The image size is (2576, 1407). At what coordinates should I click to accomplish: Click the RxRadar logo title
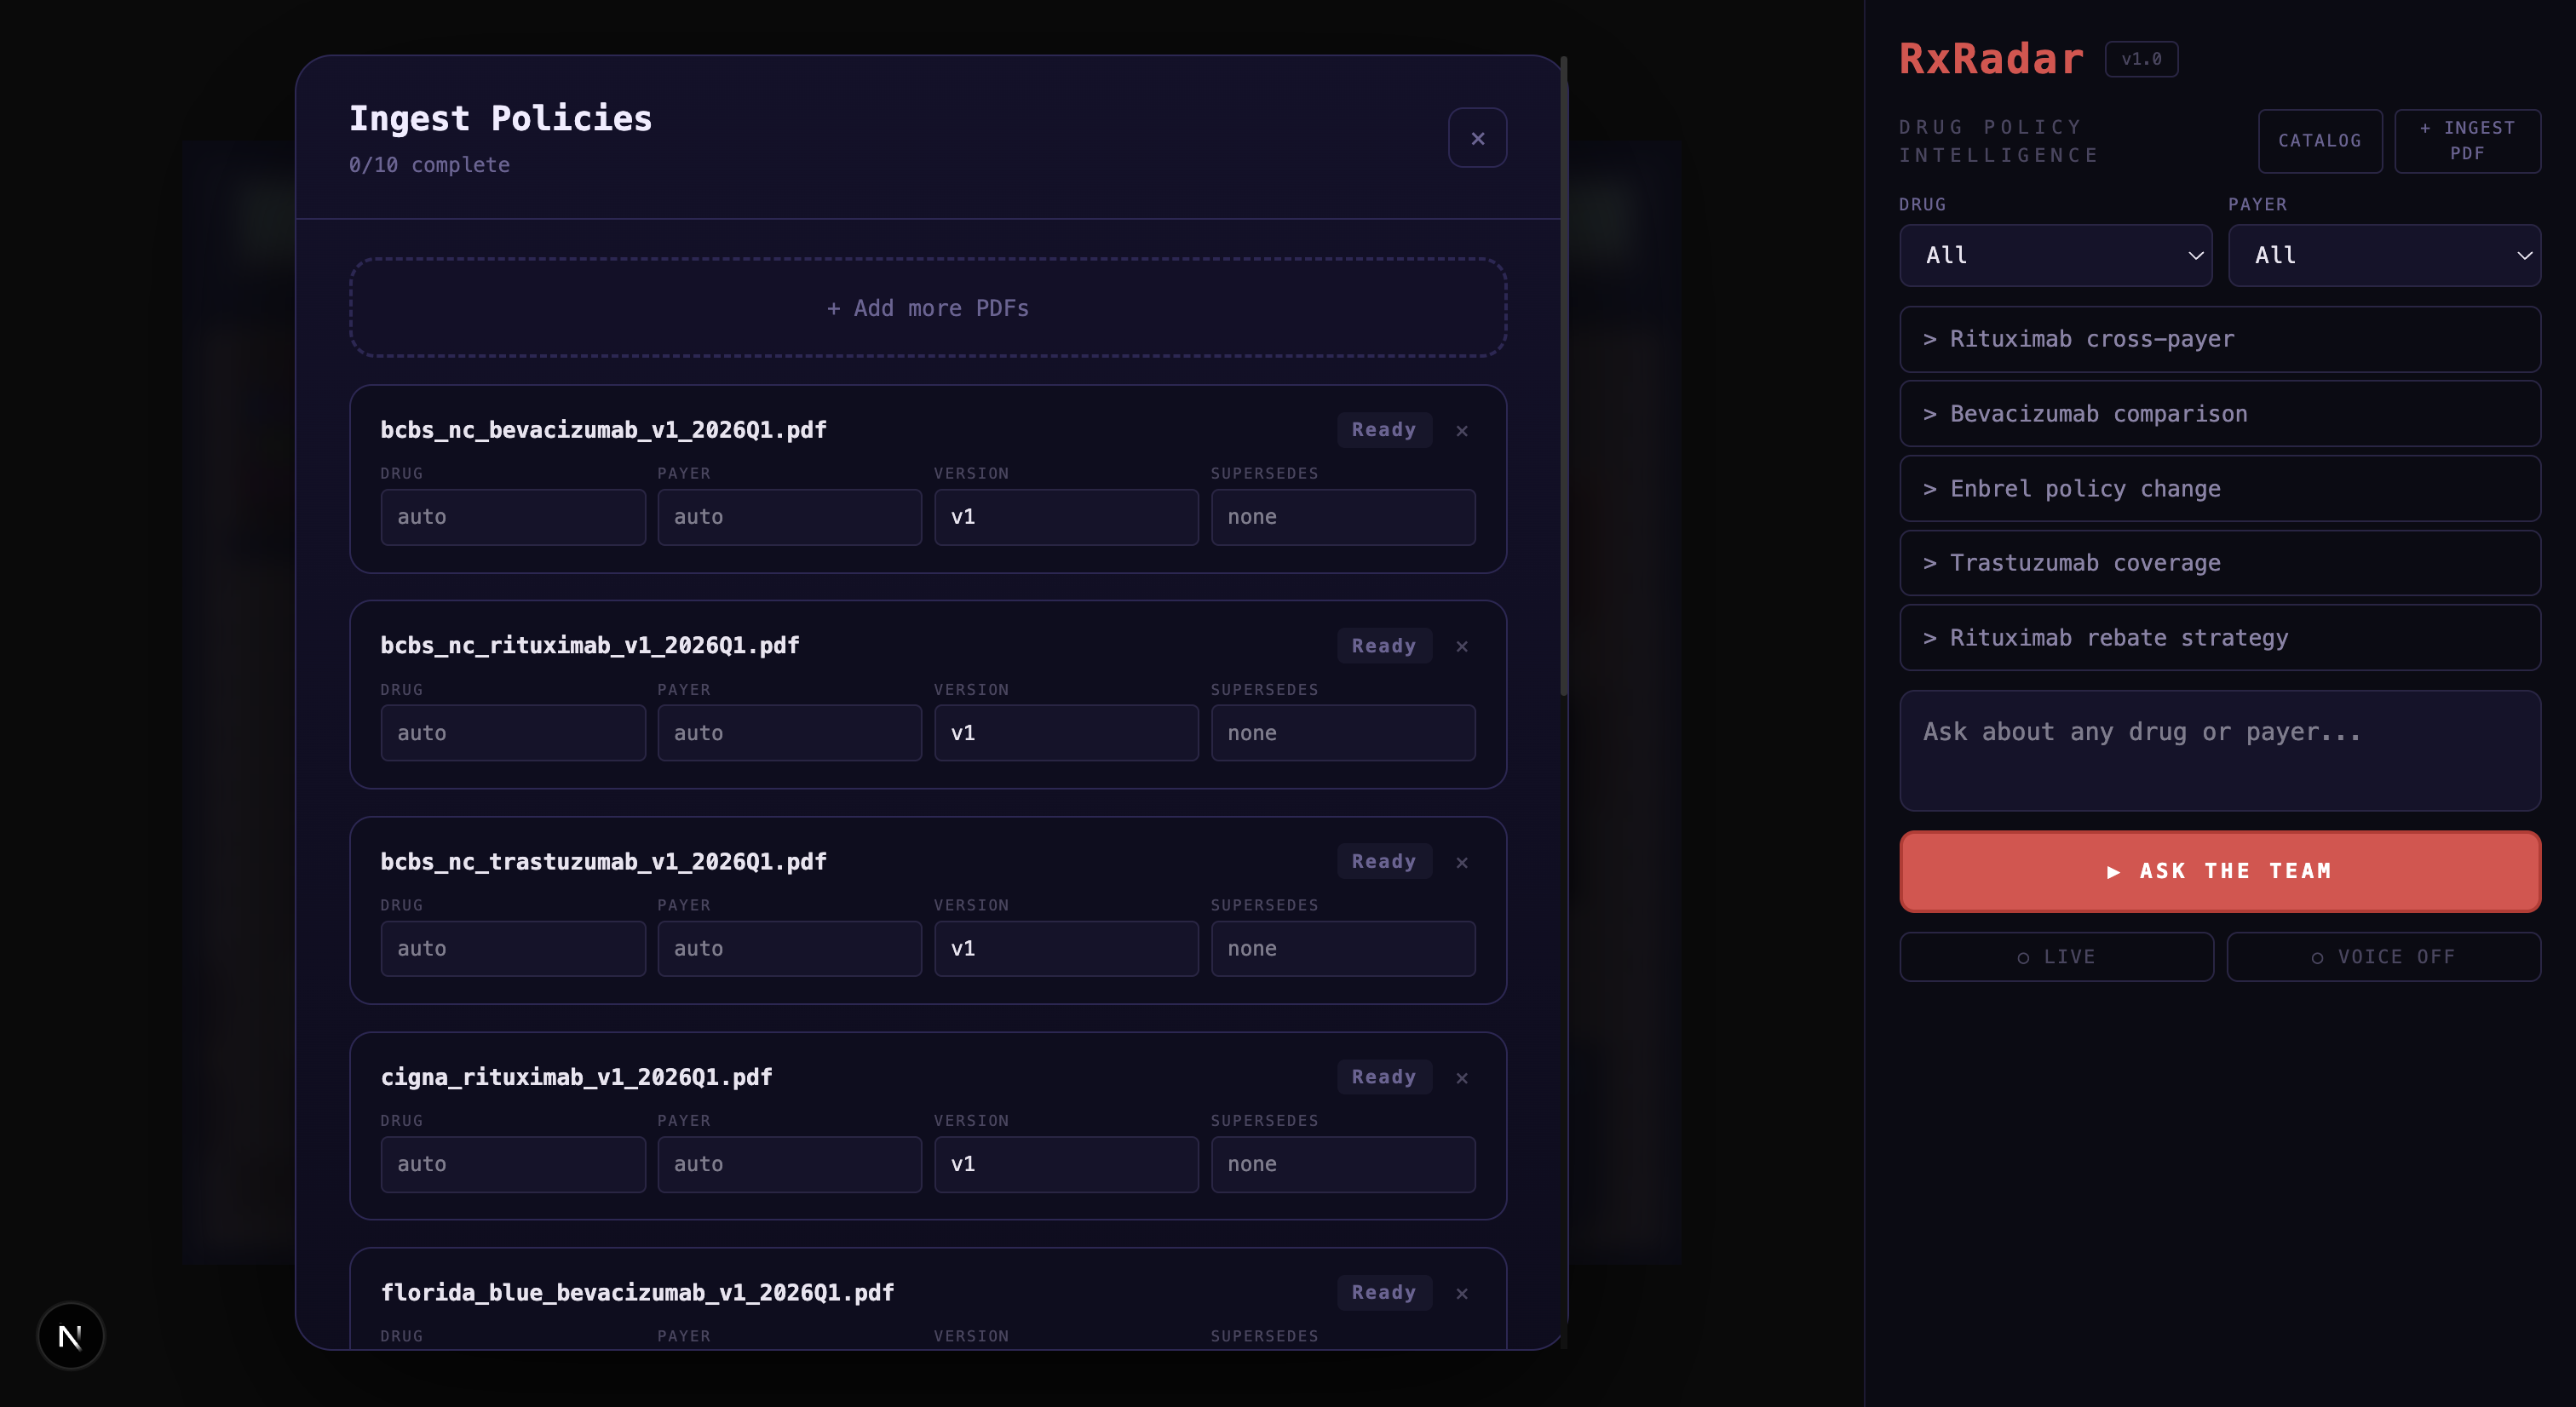pos(1990,58)
